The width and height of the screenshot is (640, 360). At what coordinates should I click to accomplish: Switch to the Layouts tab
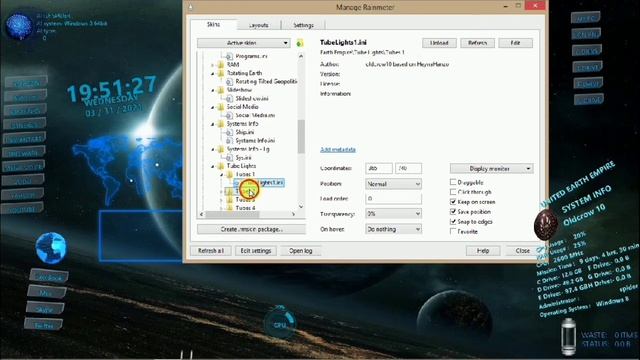tap(259, 25)
